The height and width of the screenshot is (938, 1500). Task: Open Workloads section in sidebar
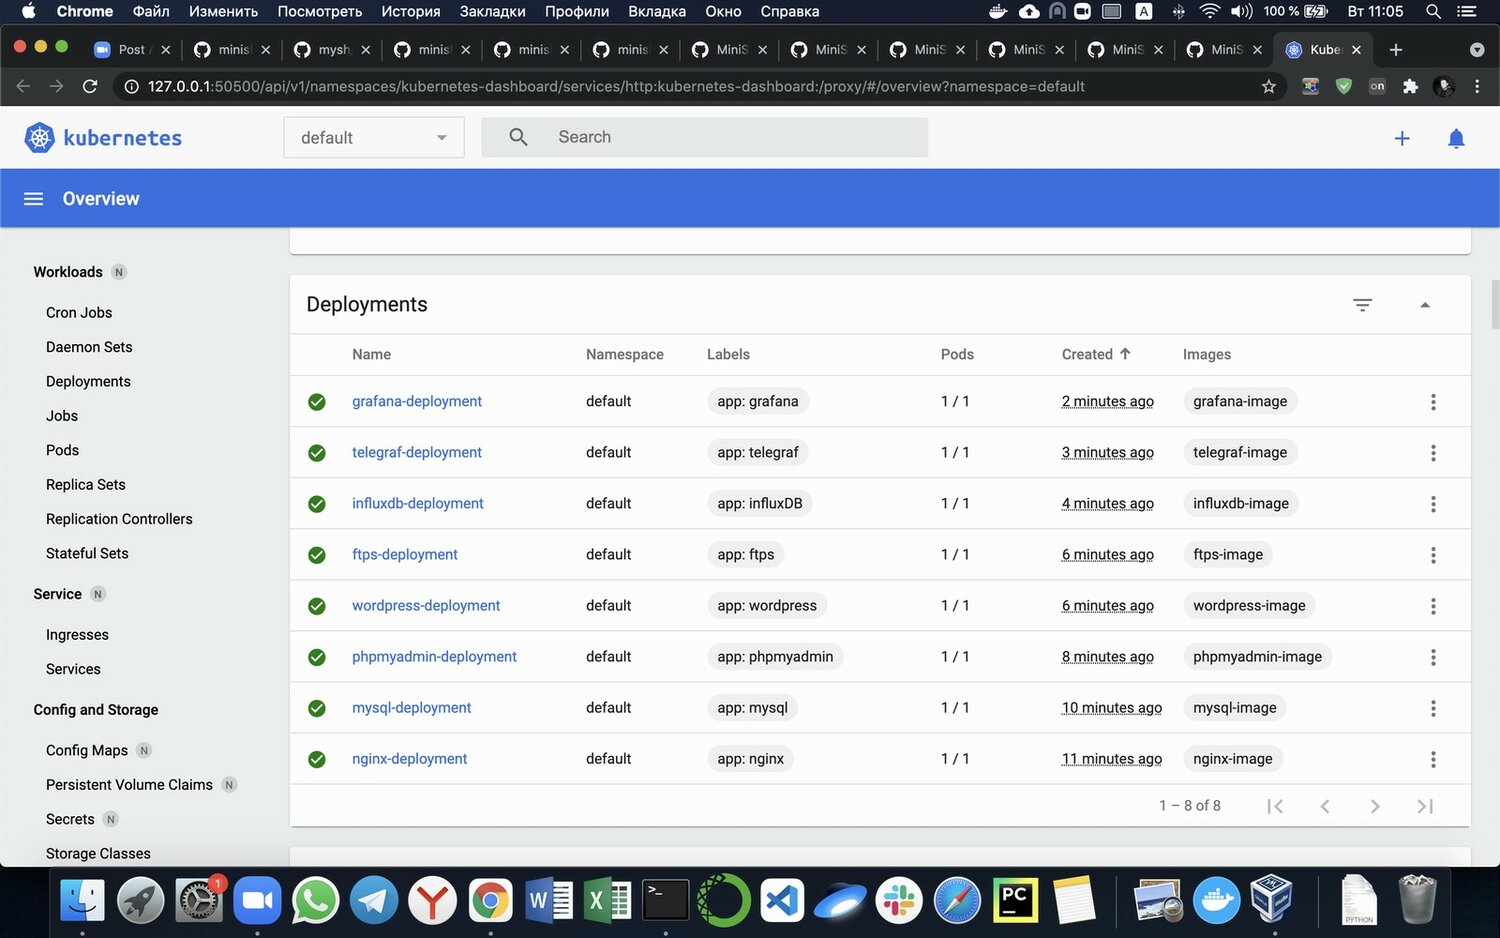click(x=68, y=272)
